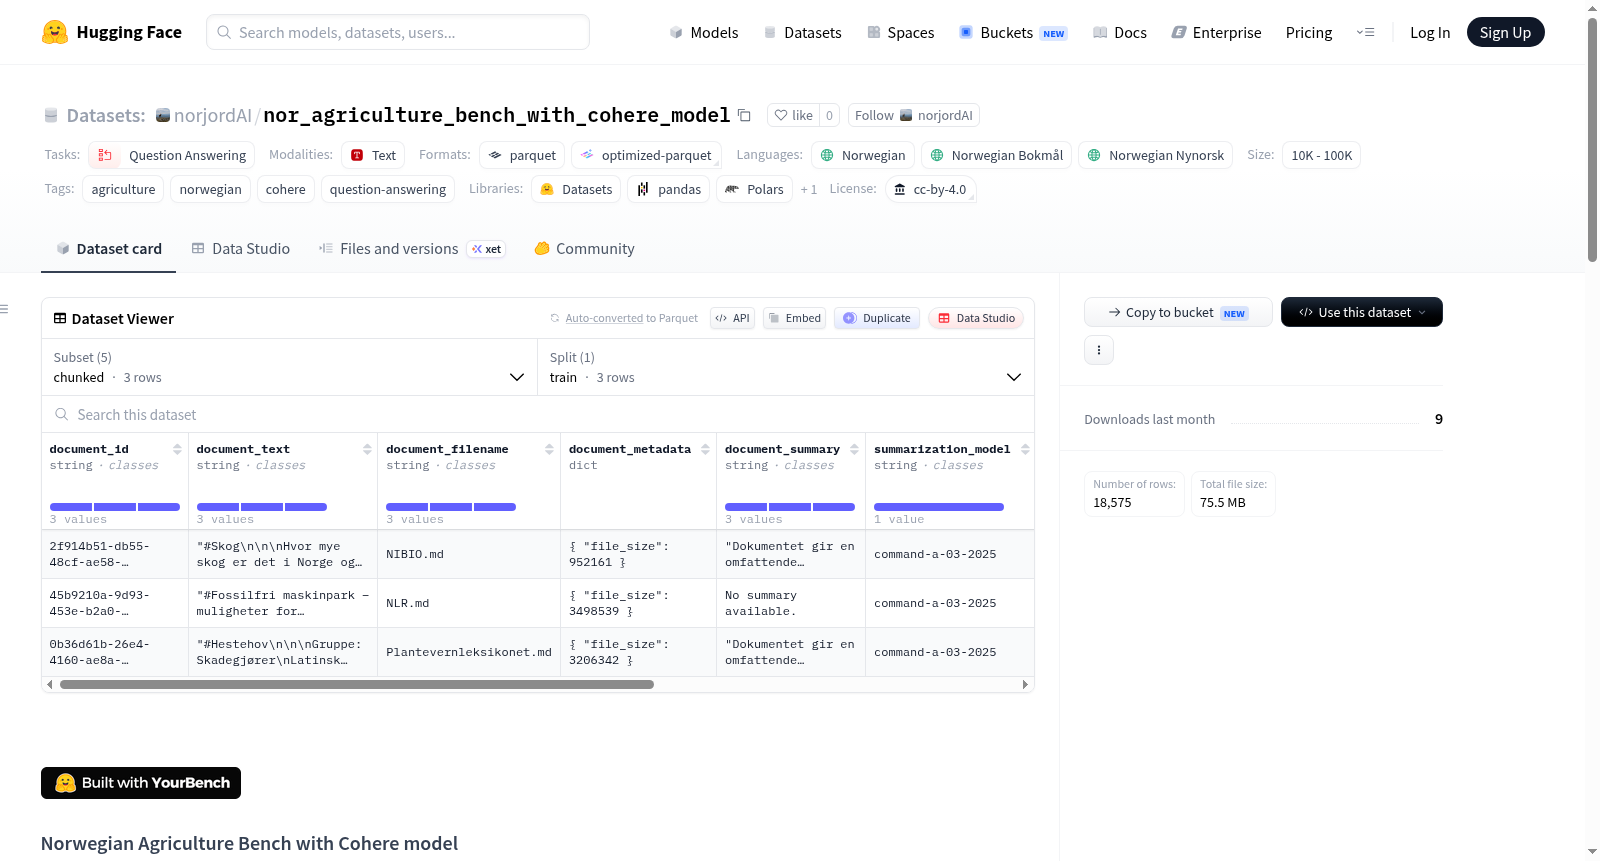
Task: Open the Community tab
Action: point(584,249)
